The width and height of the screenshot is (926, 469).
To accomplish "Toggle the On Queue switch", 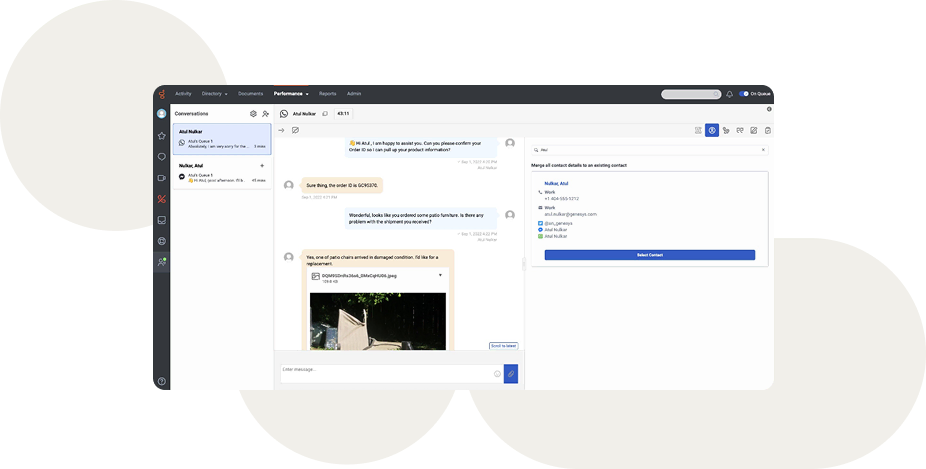I will click(x=744, y=93).
